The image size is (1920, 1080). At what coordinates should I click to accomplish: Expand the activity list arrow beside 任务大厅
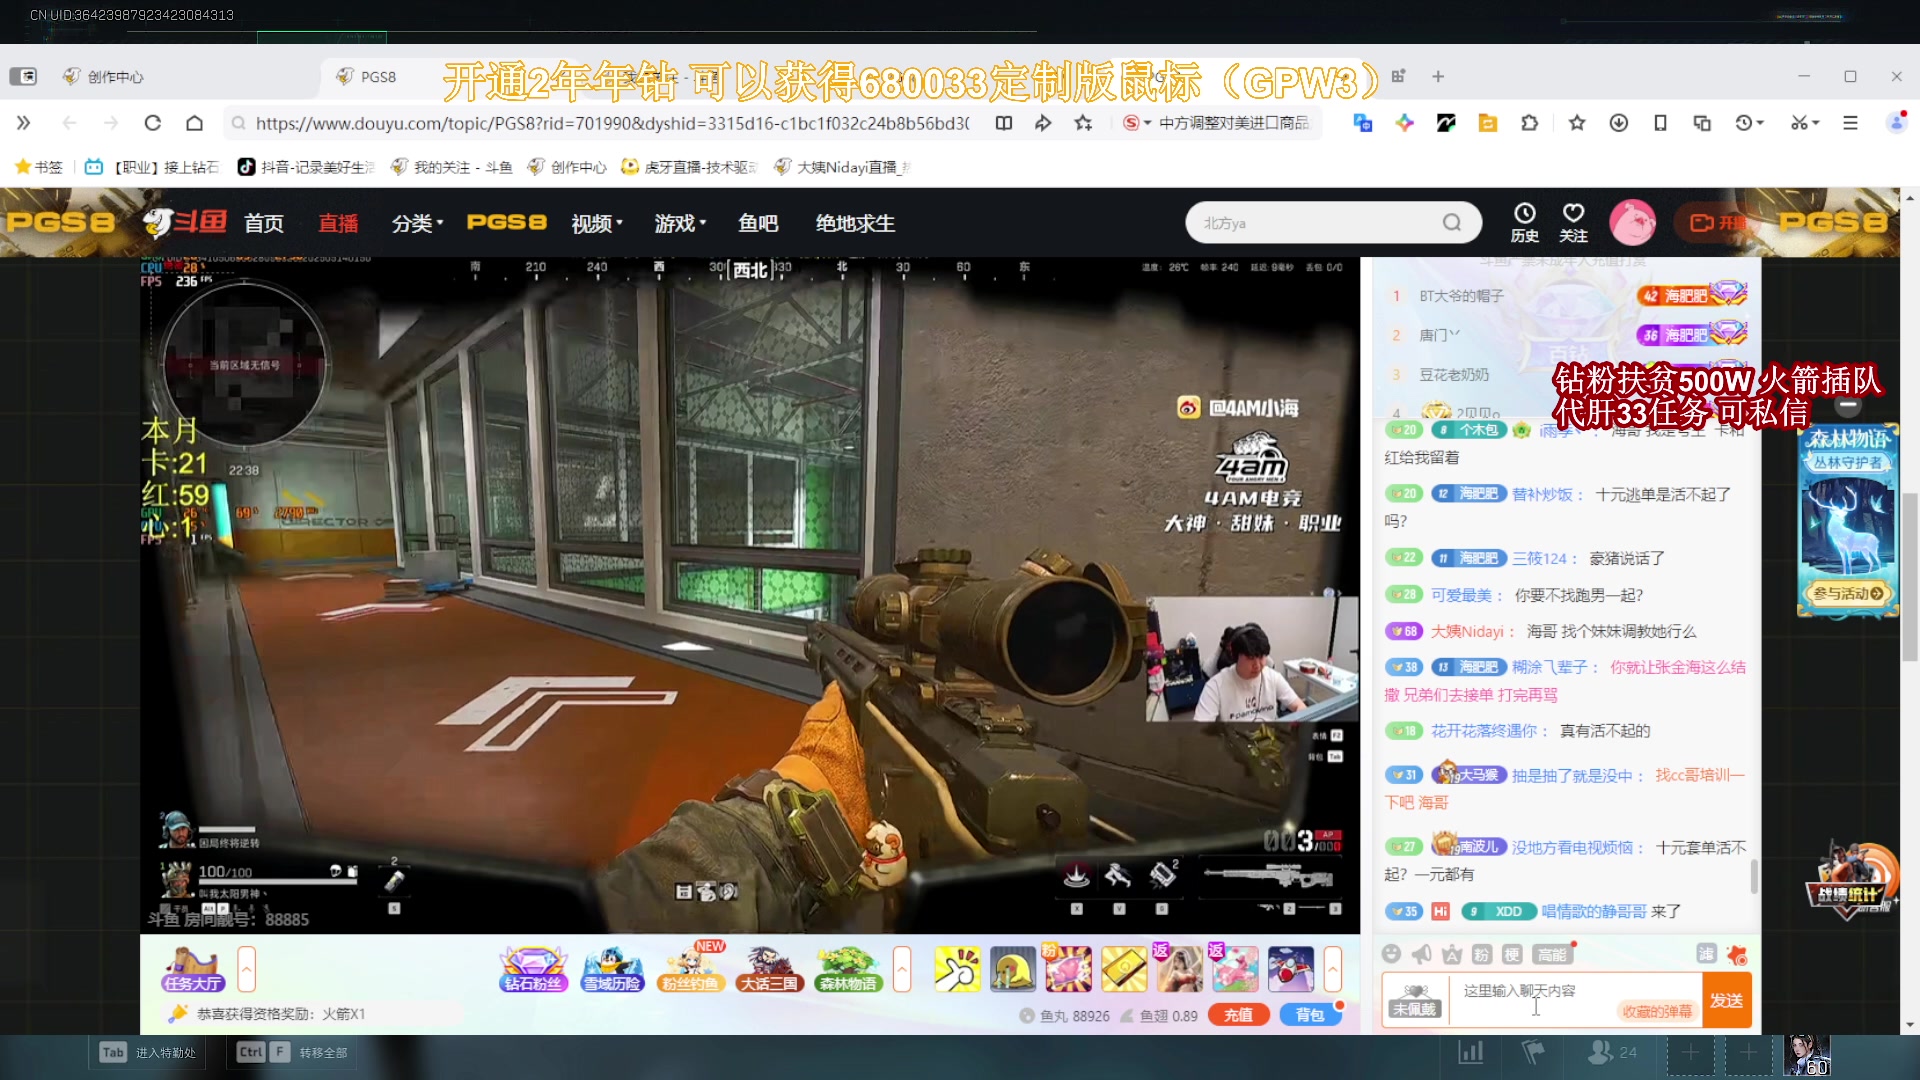pos(246,969)
